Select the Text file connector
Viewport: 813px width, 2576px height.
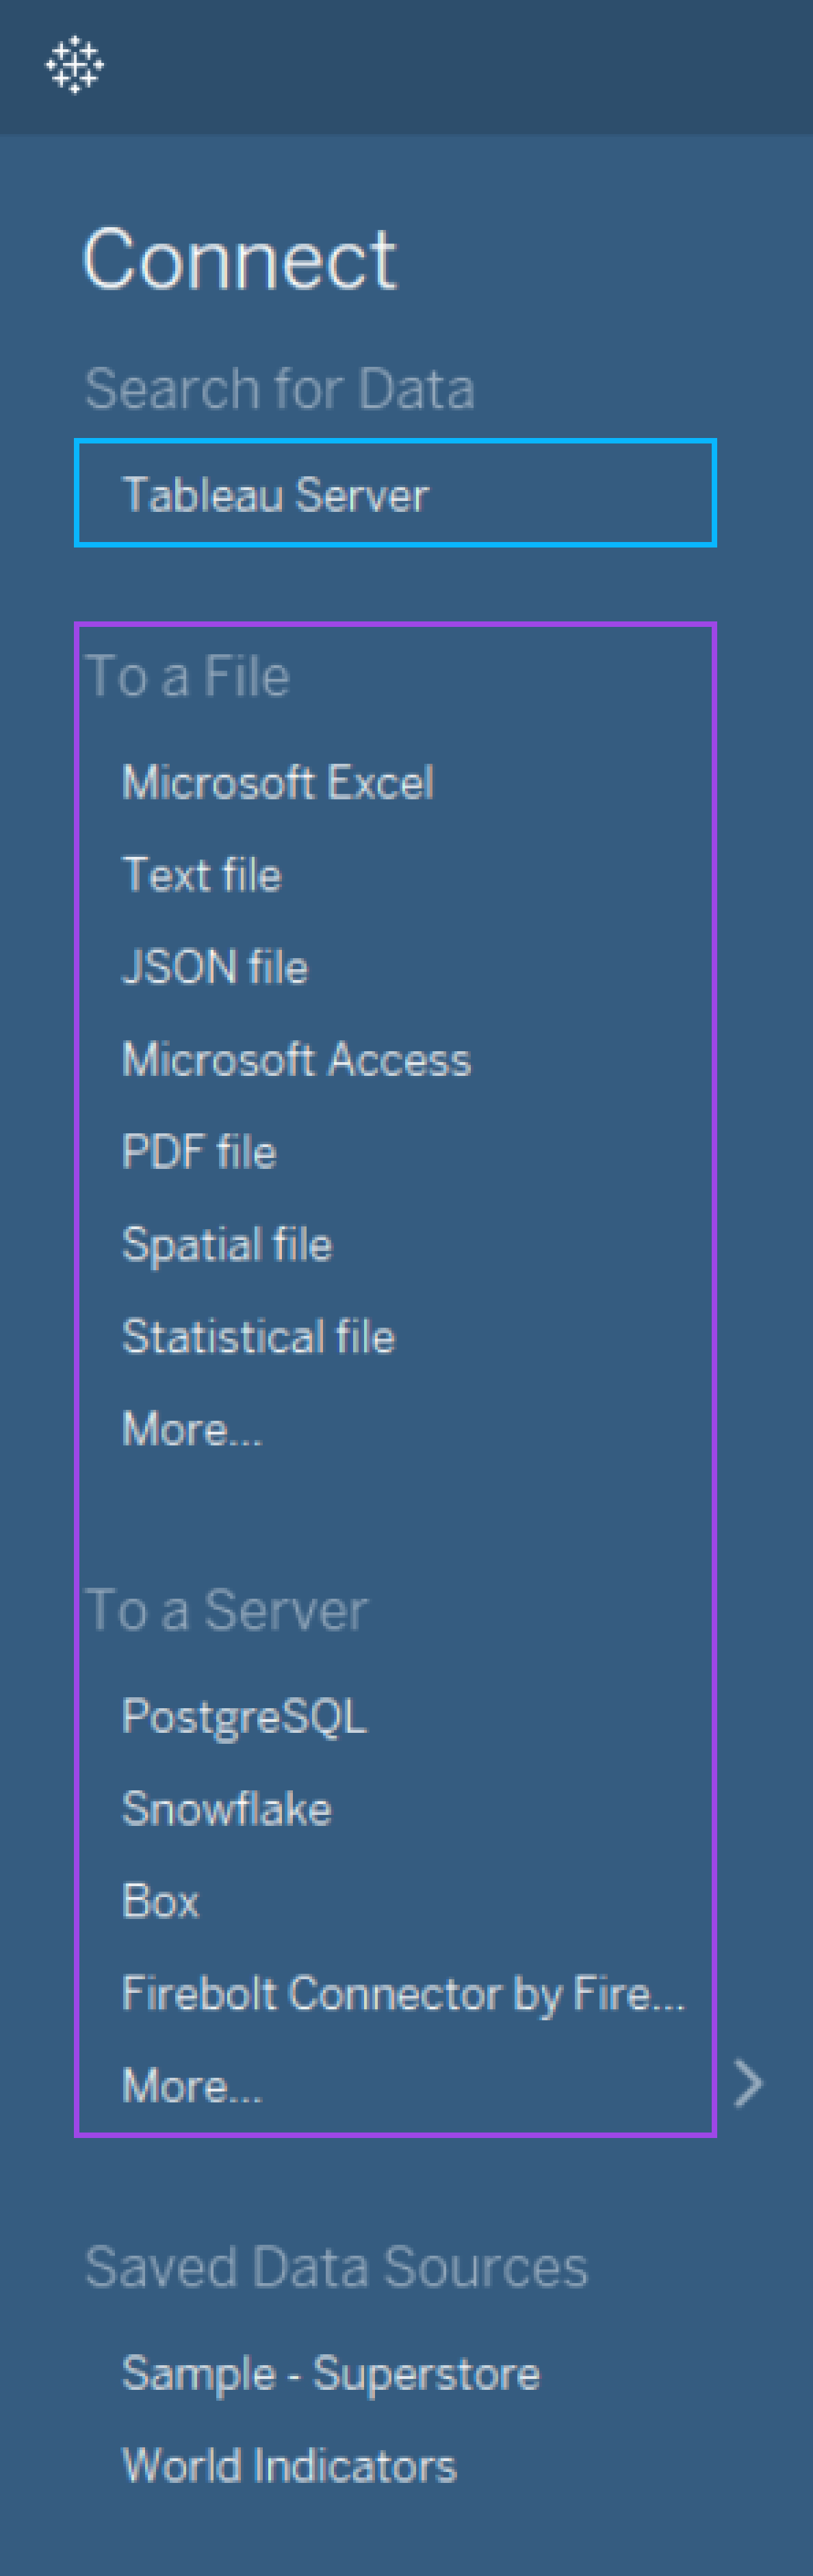click(201, 874)
